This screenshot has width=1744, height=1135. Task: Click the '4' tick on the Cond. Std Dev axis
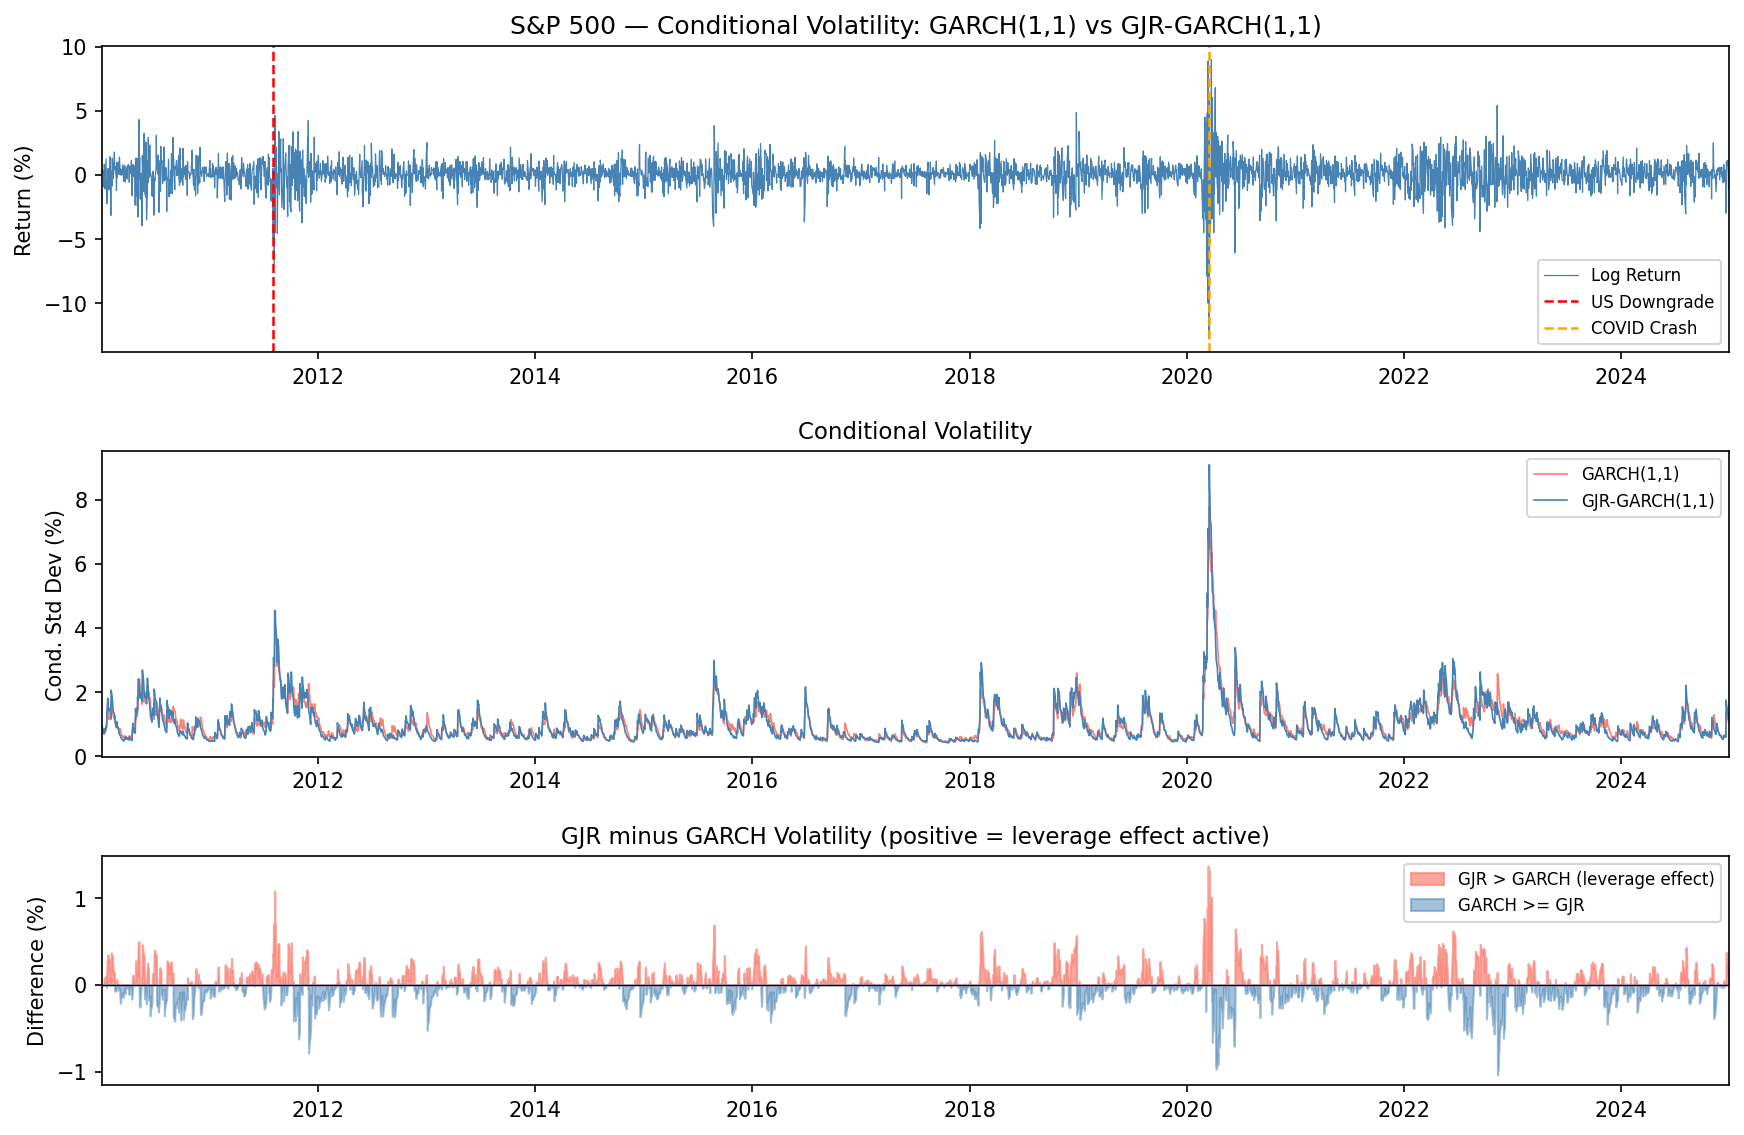84,628
